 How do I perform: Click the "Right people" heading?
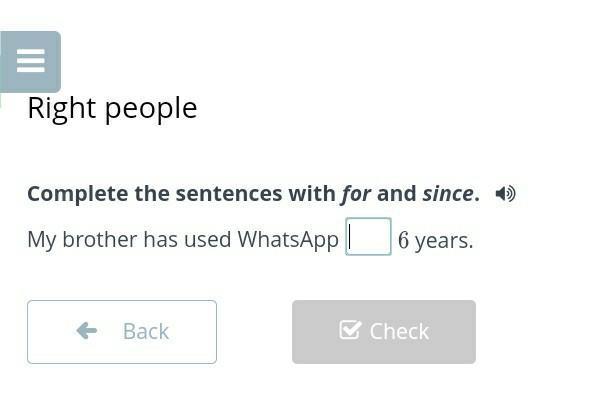point(112,108)
